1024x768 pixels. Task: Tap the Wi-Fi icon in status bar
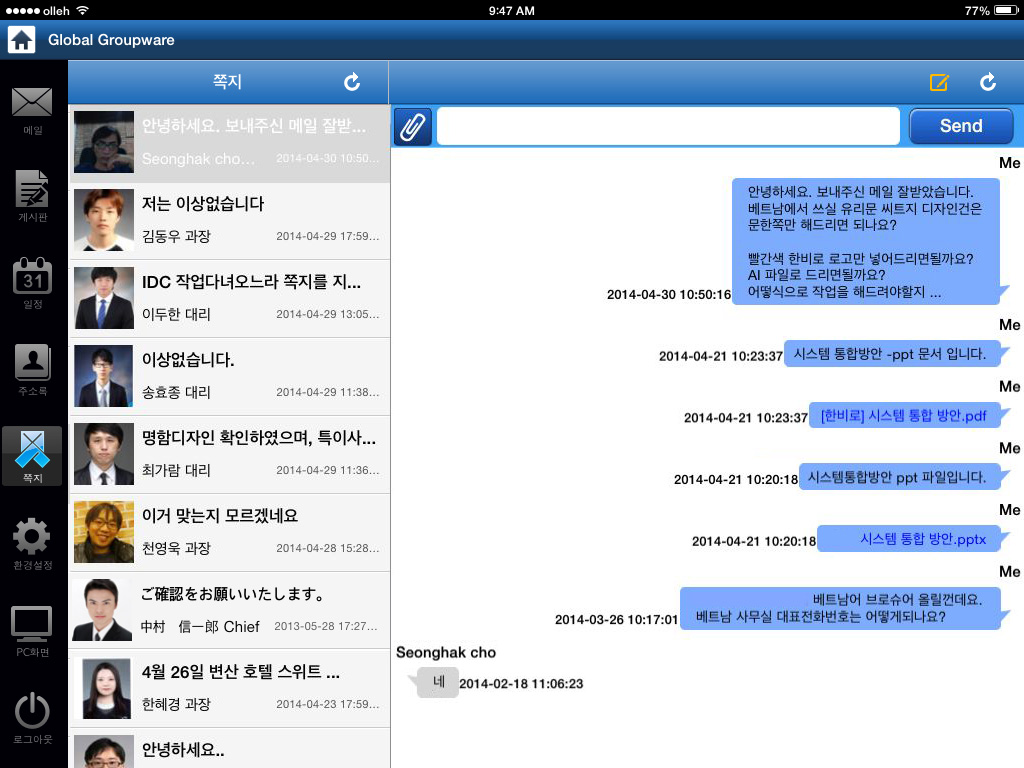[82, 10]
